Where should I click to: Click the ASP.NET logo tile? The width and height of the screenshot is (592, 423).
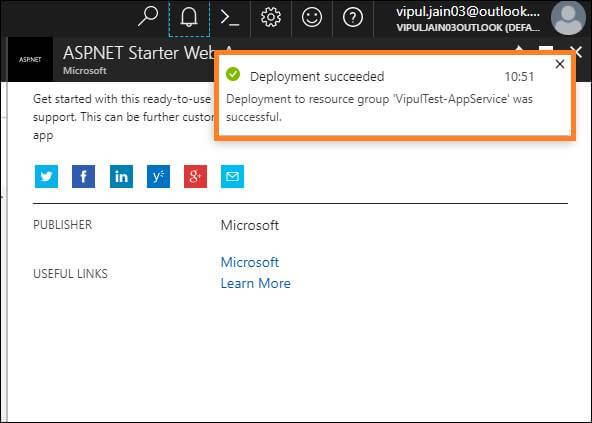tap(30, 59)
